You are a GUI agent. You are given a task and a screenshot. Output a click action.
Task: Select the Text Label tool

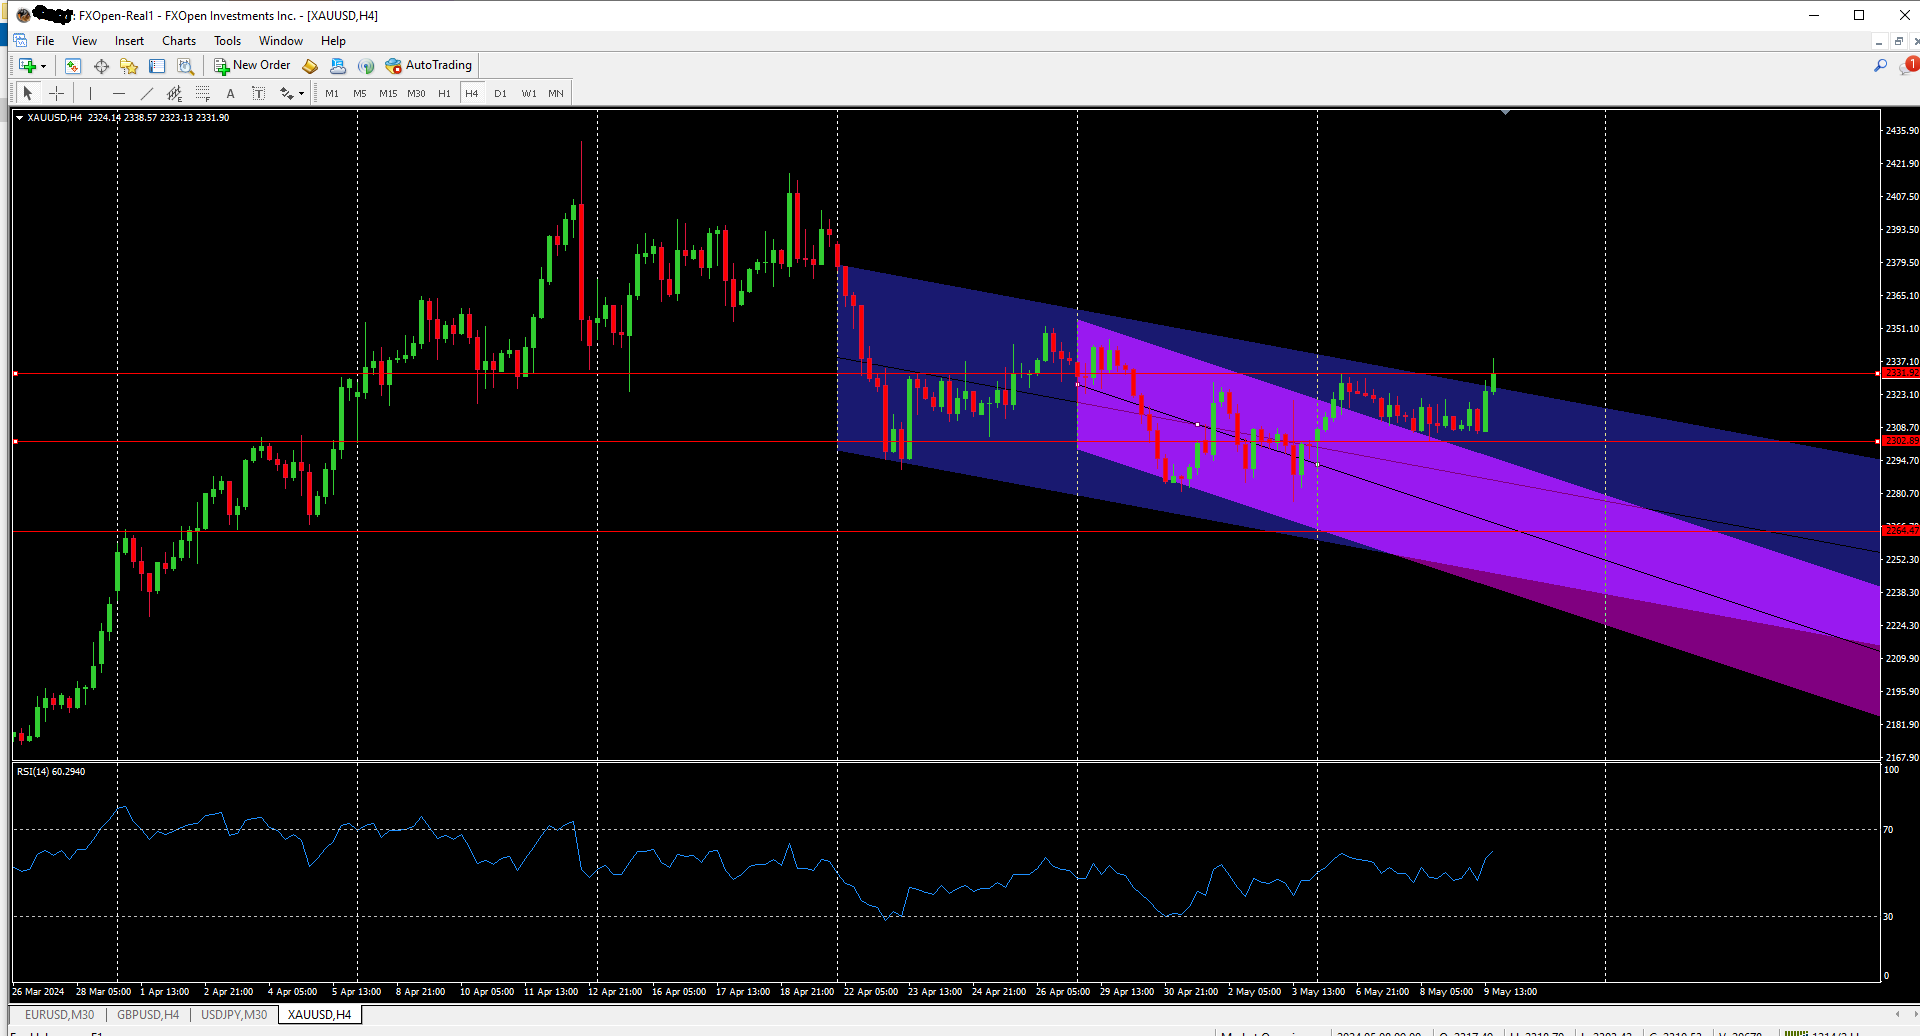[259, 93]
